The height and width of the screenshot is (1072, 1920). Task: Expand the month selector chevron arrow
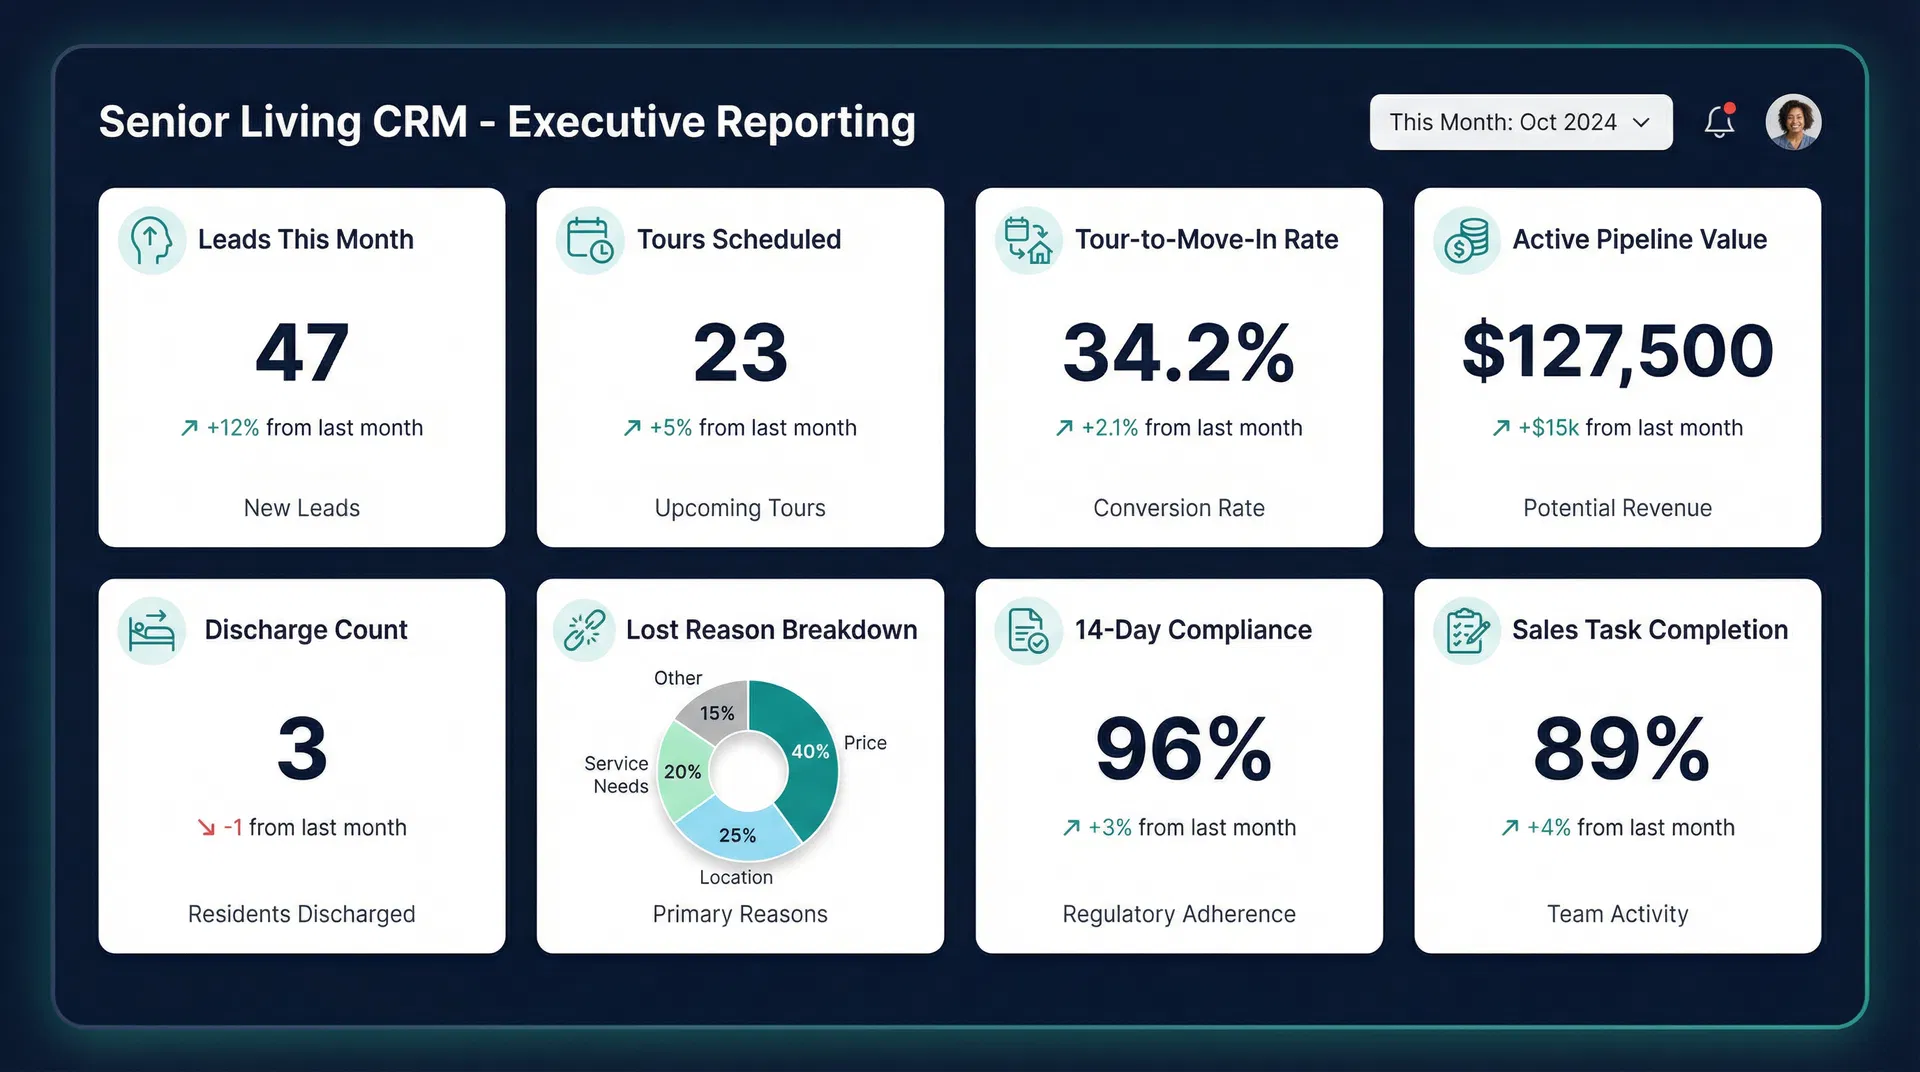tap(1641, 123)
